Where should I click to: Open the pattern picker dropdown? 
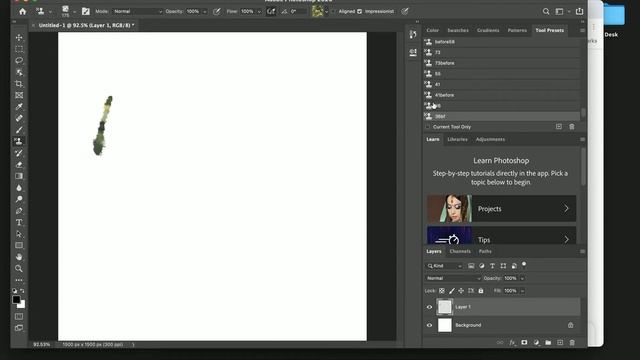tap(326, 11)
